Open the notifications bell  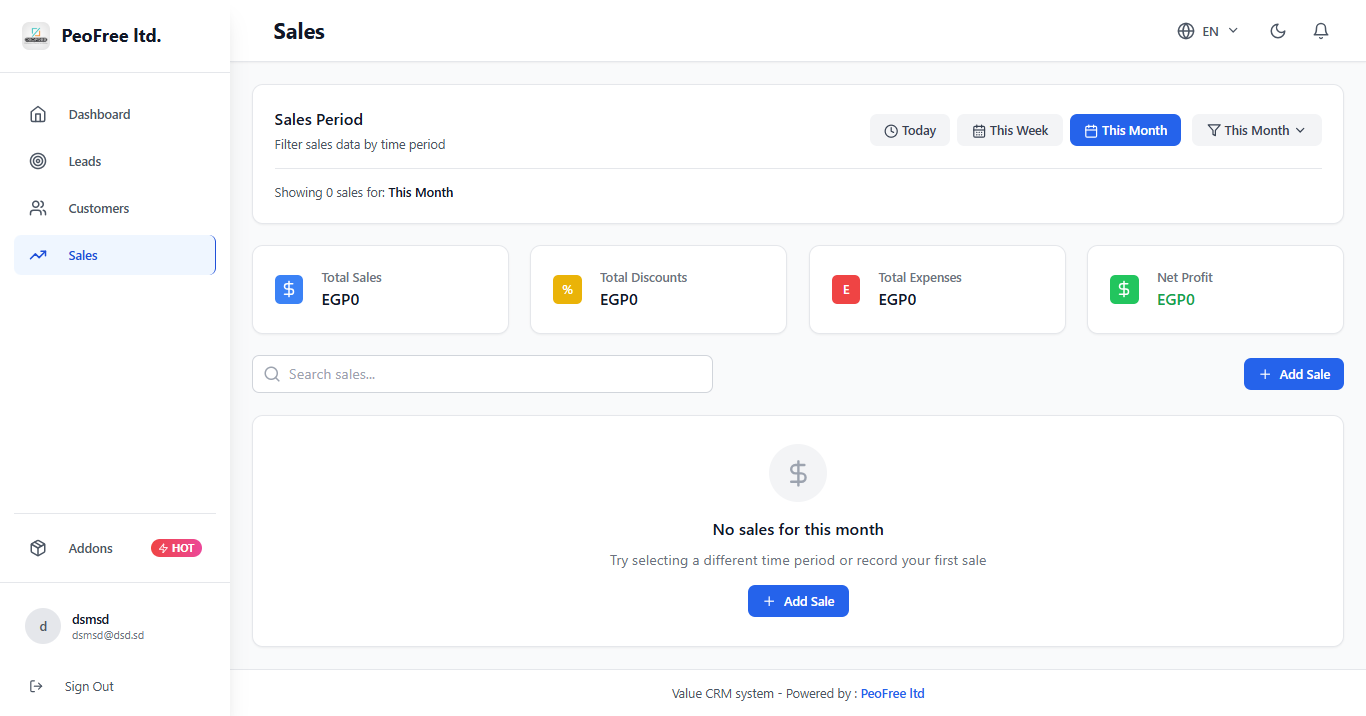pyautogui.click(x=1321, y=31)
